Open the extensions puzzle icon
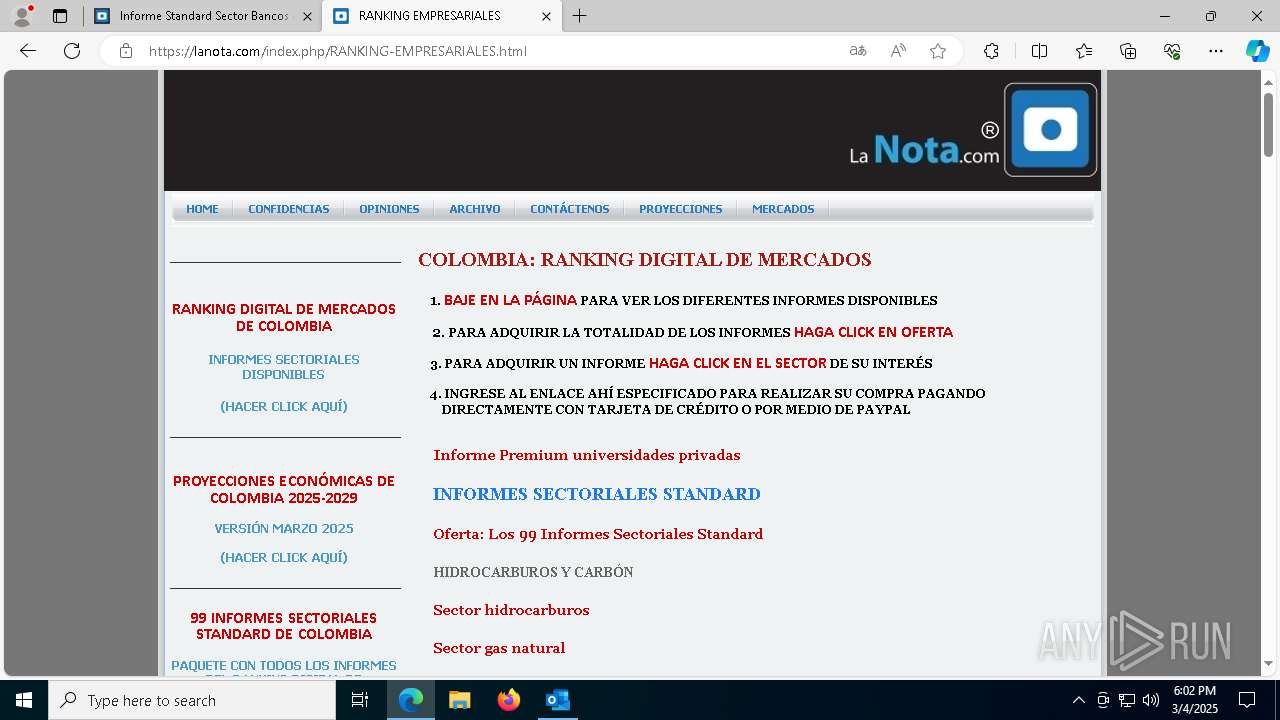 [x=991, y=51]
